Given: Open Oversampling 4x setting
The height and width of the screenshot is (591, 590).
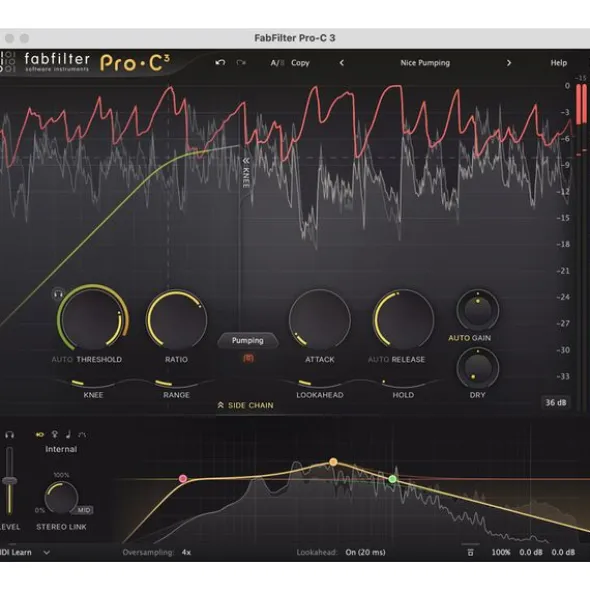Looking at the screenshot, I should coord(157,553).
